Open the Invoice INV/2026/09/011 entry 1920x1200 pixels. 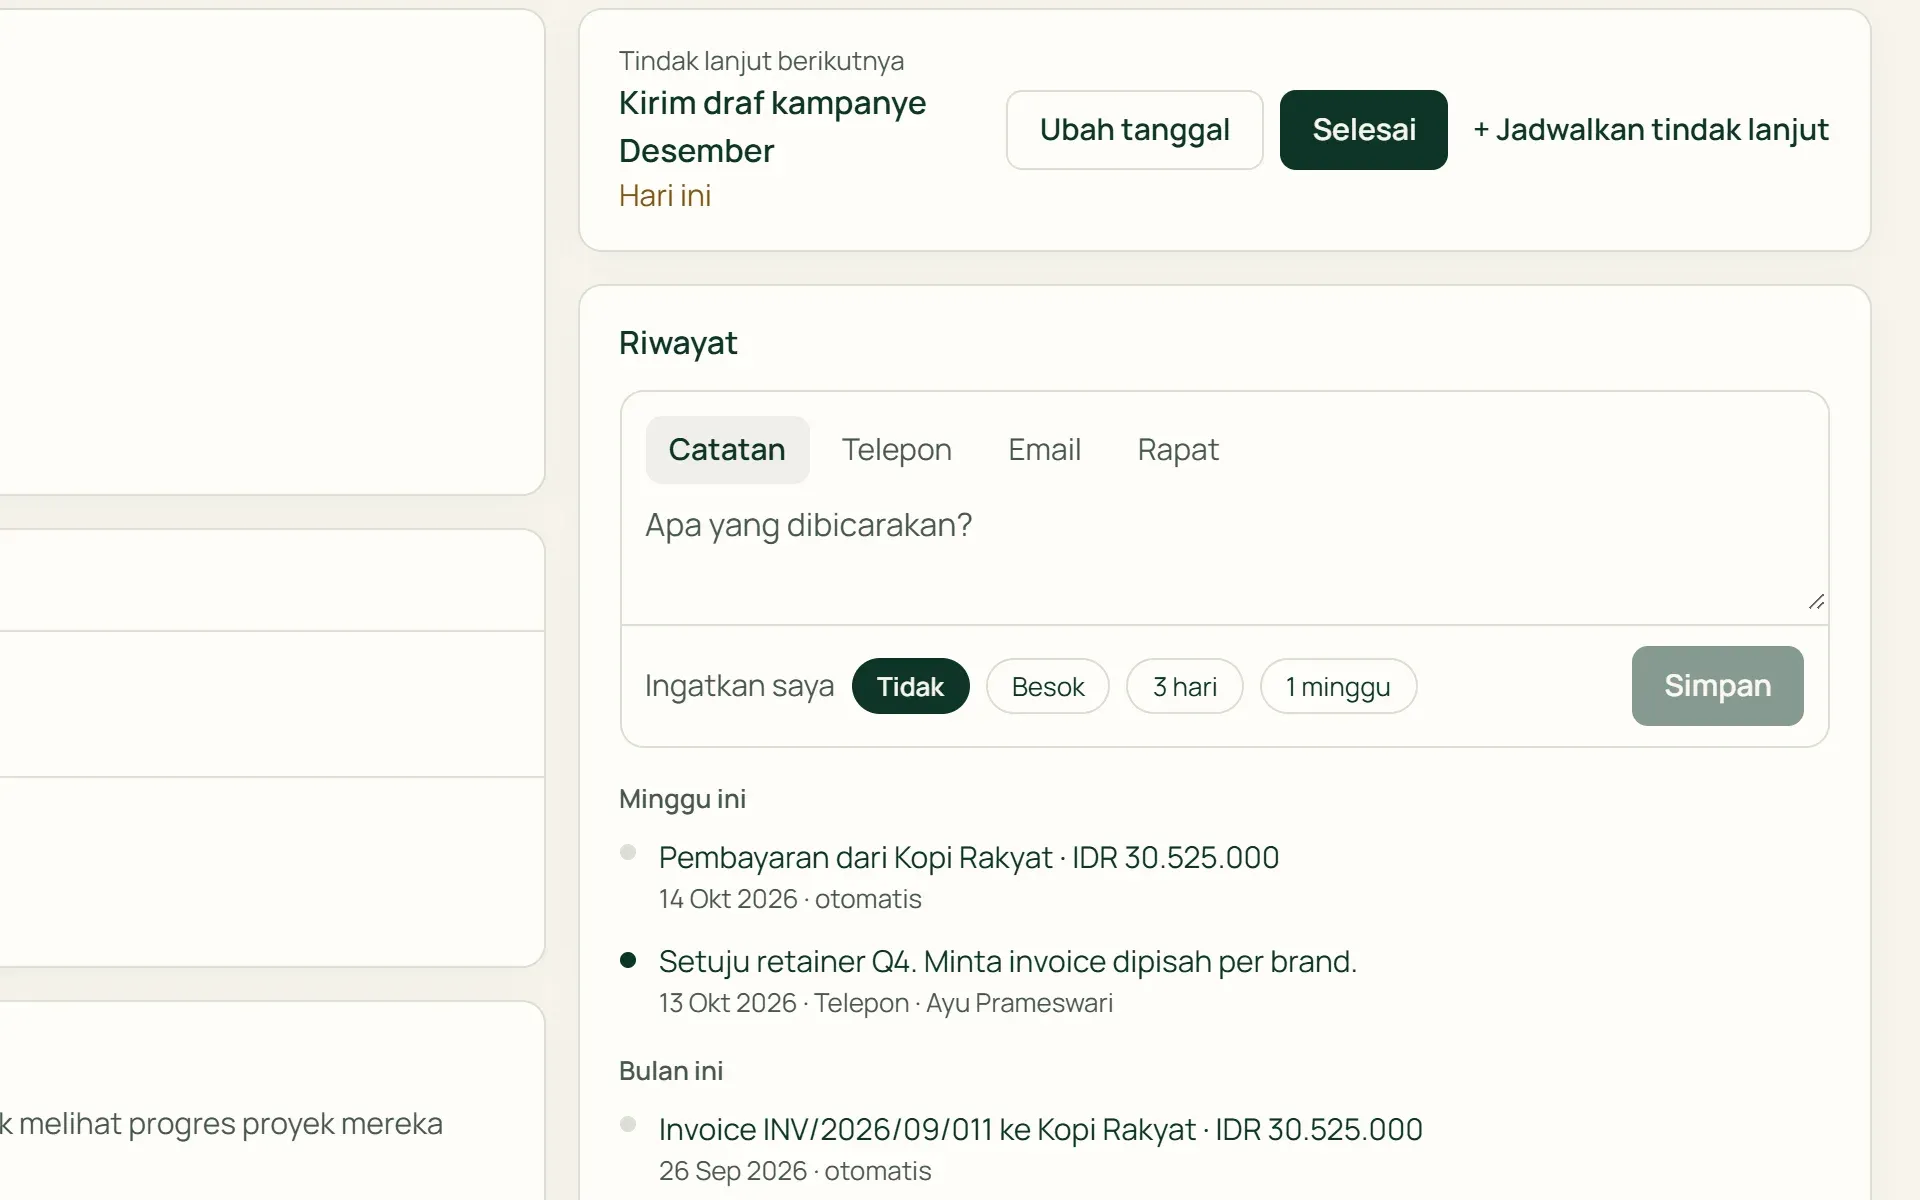[1040, 1130]
